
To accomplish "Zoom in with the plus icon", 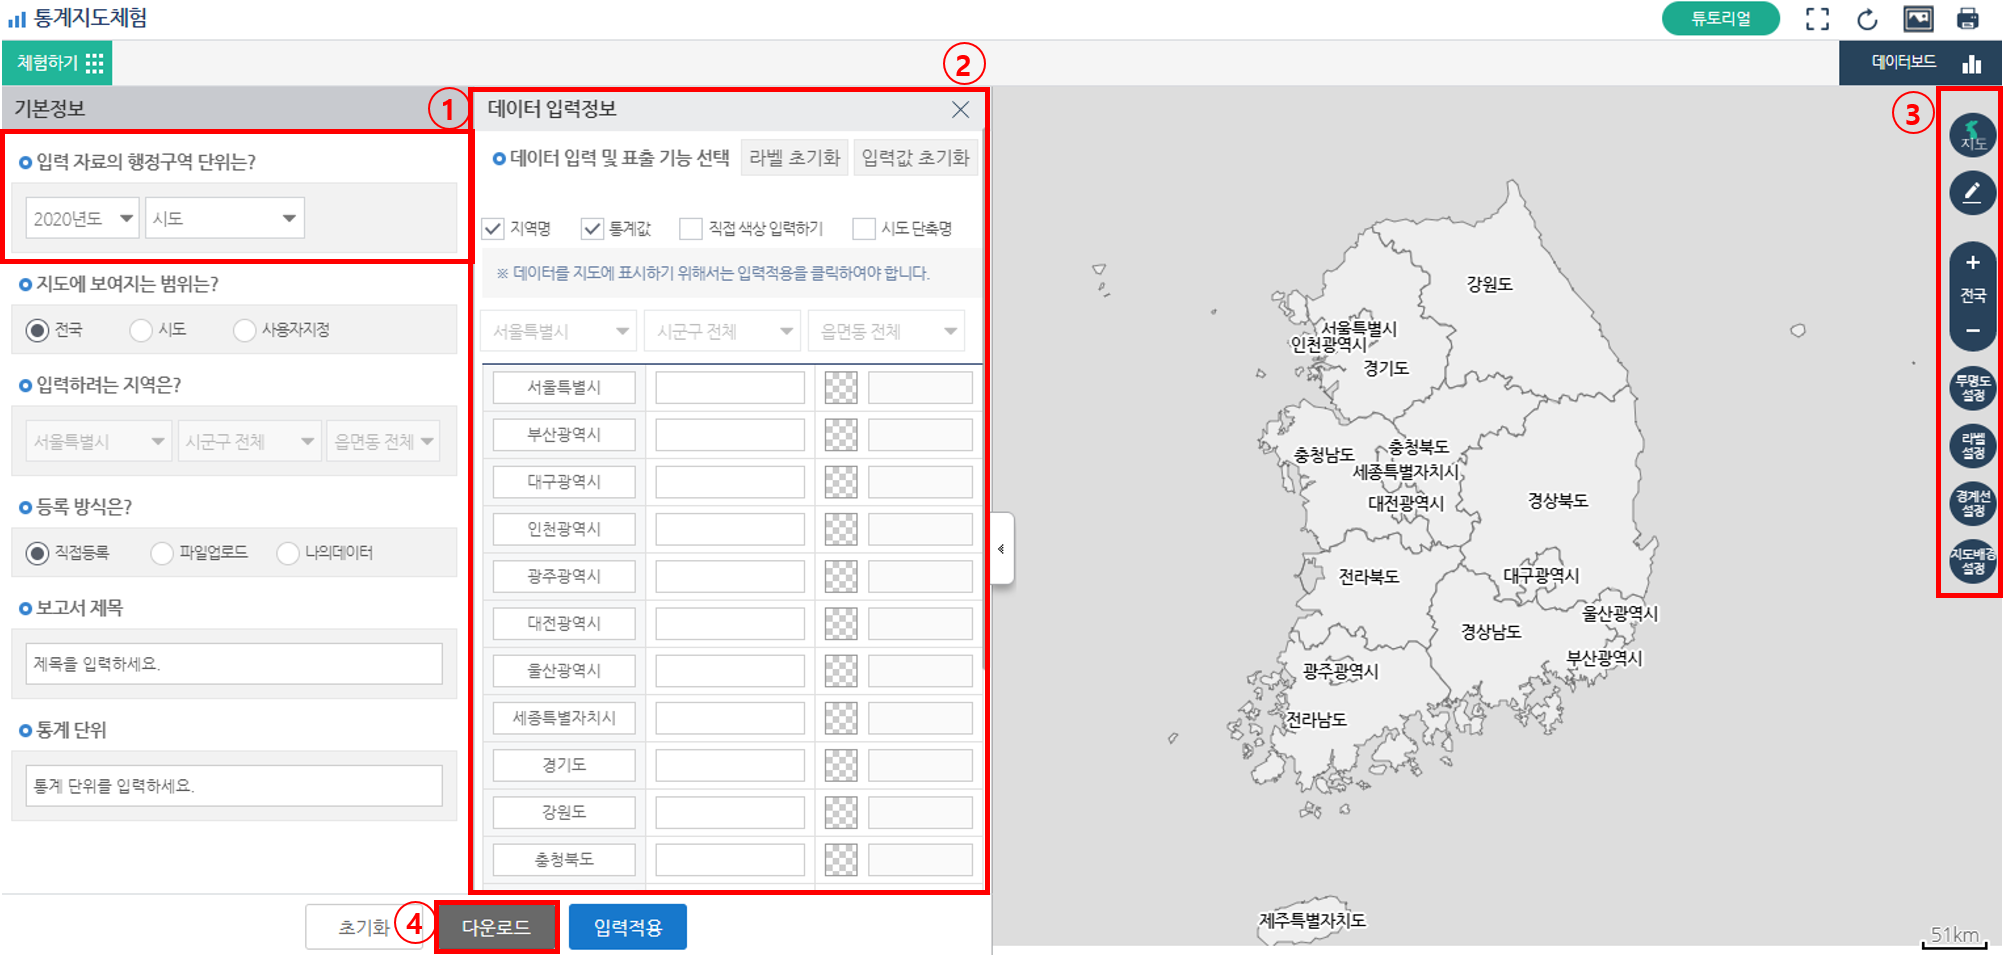I will [x=1971, y=263].
